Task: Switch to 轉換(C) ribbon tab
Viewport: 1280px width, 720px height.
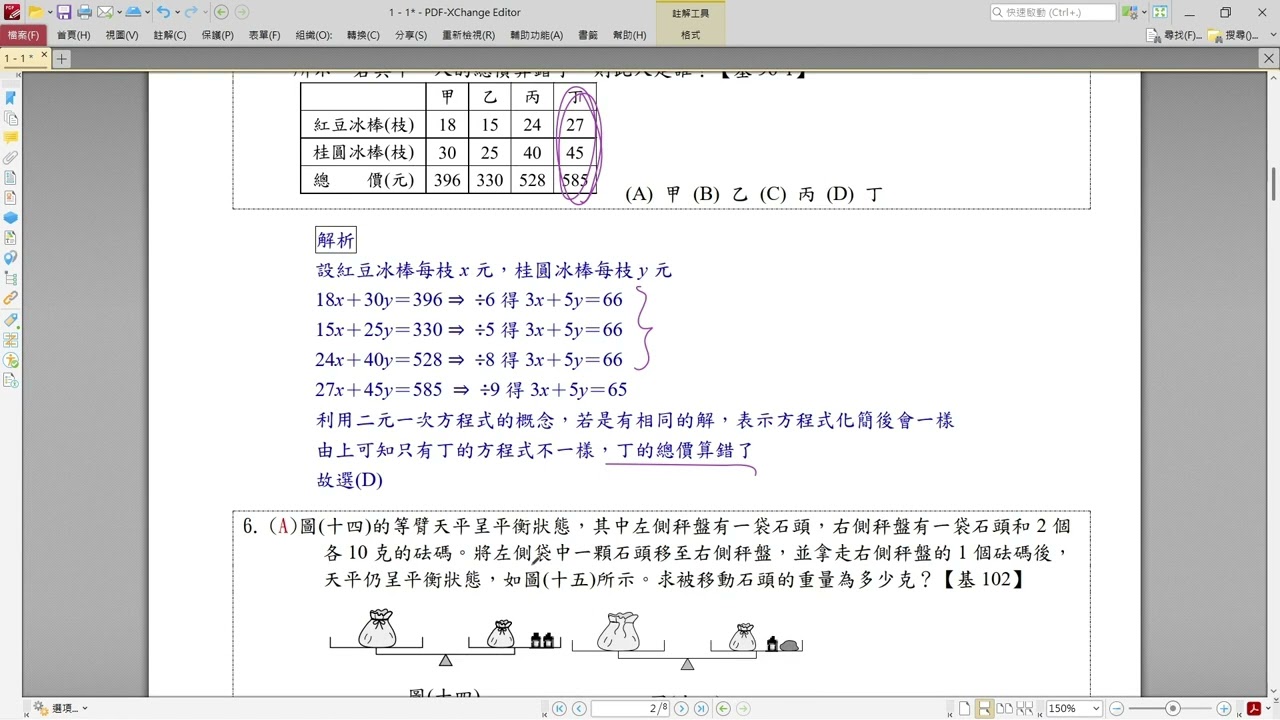Action: [363, 35]
